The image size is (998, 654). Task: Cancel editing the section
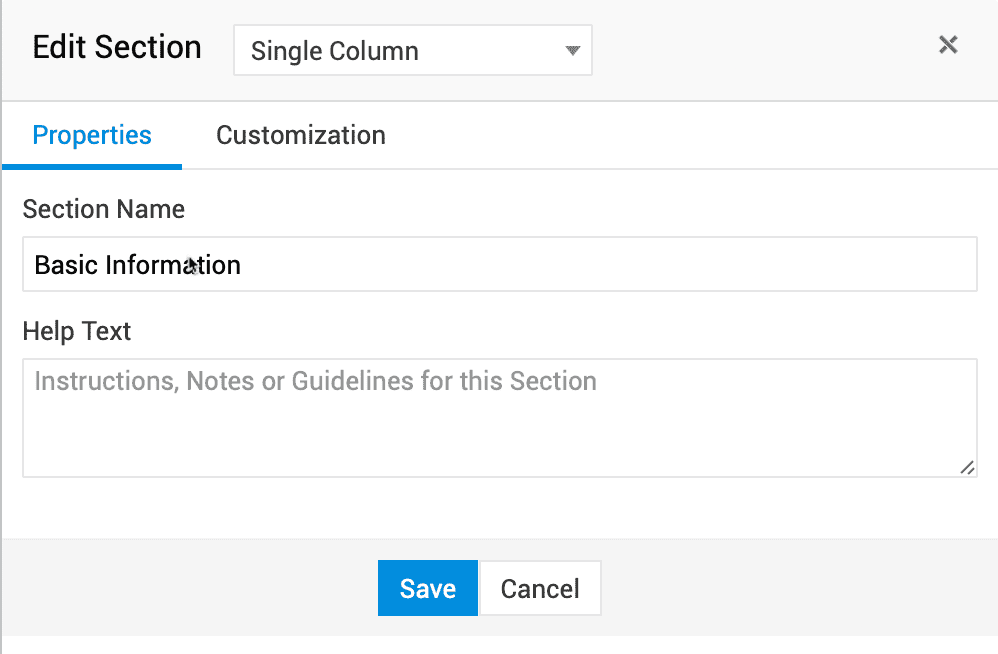tap(540, 588)
